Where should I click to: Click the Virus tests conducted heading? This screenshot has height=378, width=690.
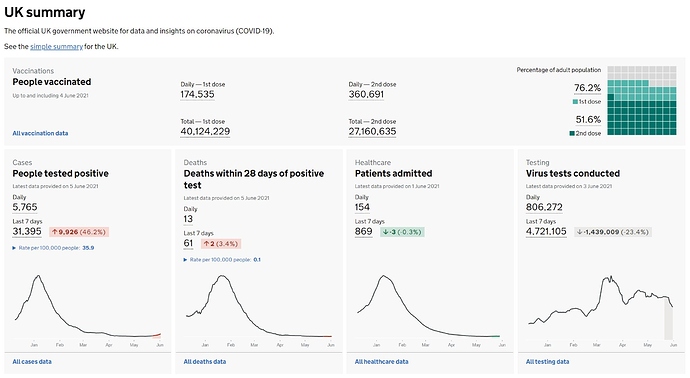(573, 173)
